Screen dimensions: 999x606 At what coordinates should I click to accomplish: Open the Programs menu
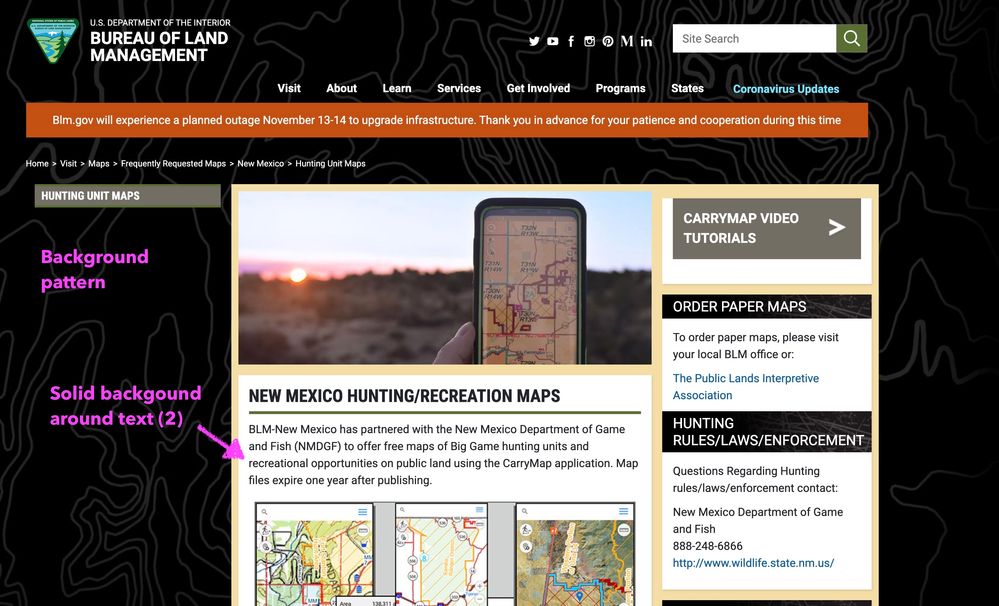621,89
